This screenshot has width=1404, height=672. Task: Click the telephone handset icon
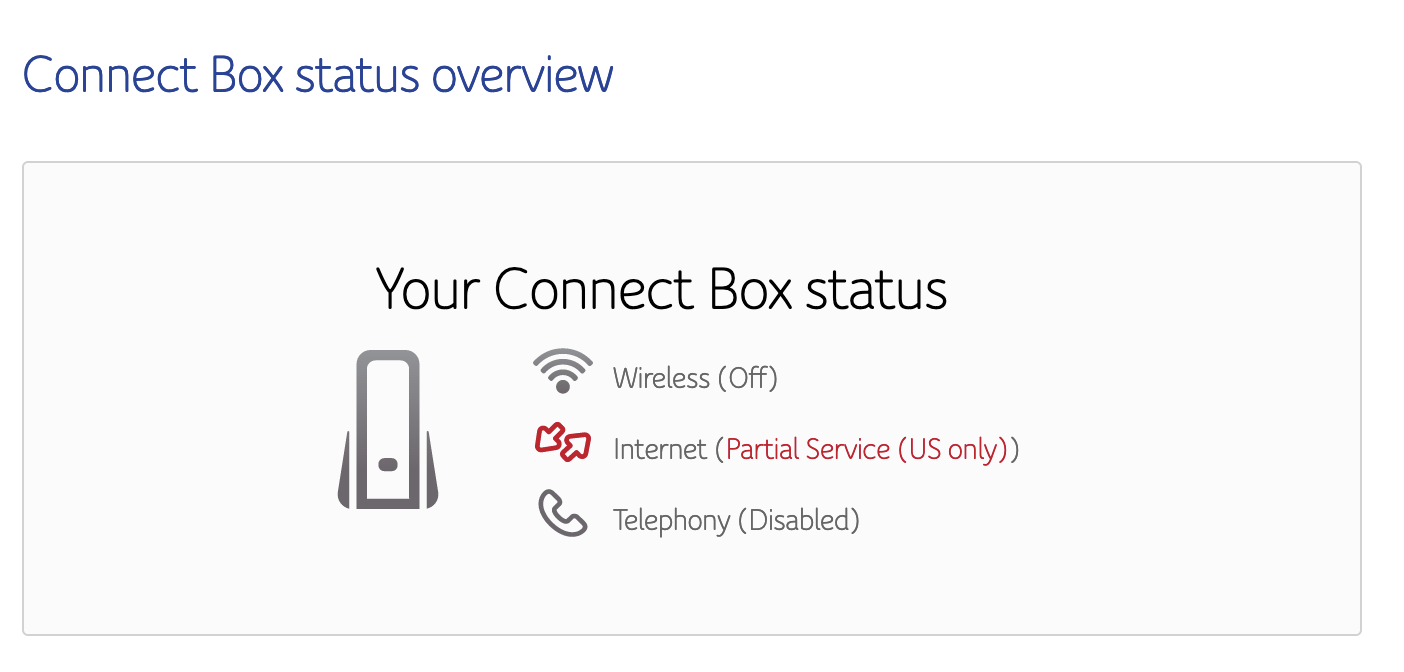point(562,513)
